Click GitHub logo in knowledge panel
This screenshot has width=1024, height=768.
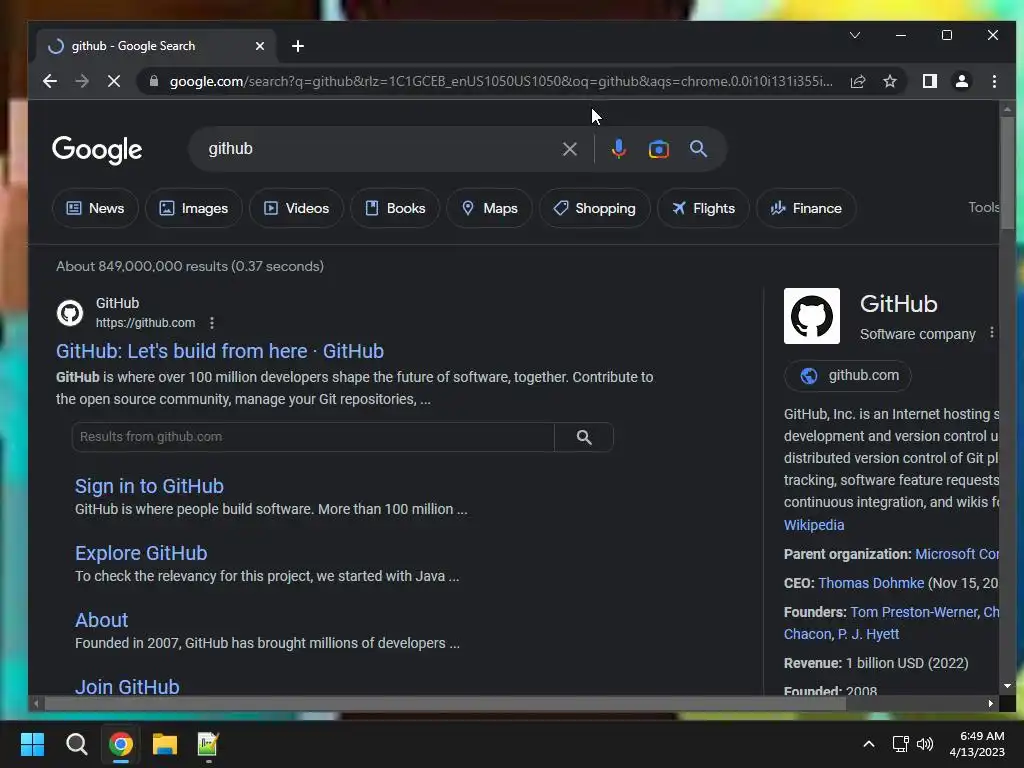click(812, 316)
